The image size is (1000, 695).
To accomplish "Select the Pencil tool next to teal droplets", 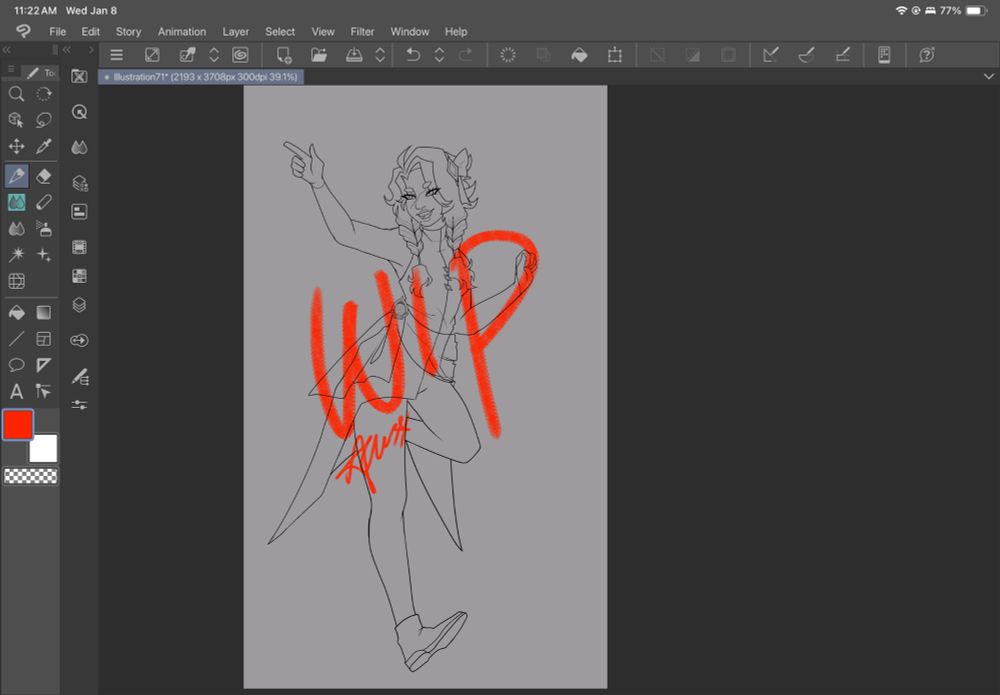I will [x=43, y=203].
